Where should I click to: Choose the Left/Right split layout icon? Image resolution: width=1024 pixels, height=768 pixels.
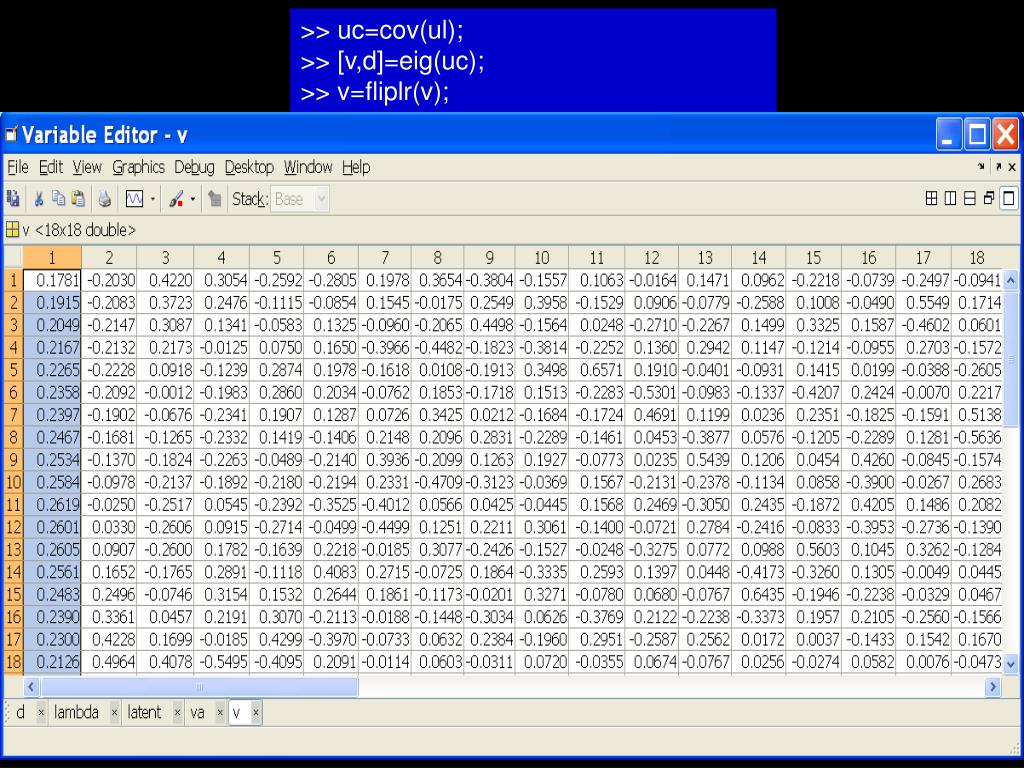pos(951,199)
